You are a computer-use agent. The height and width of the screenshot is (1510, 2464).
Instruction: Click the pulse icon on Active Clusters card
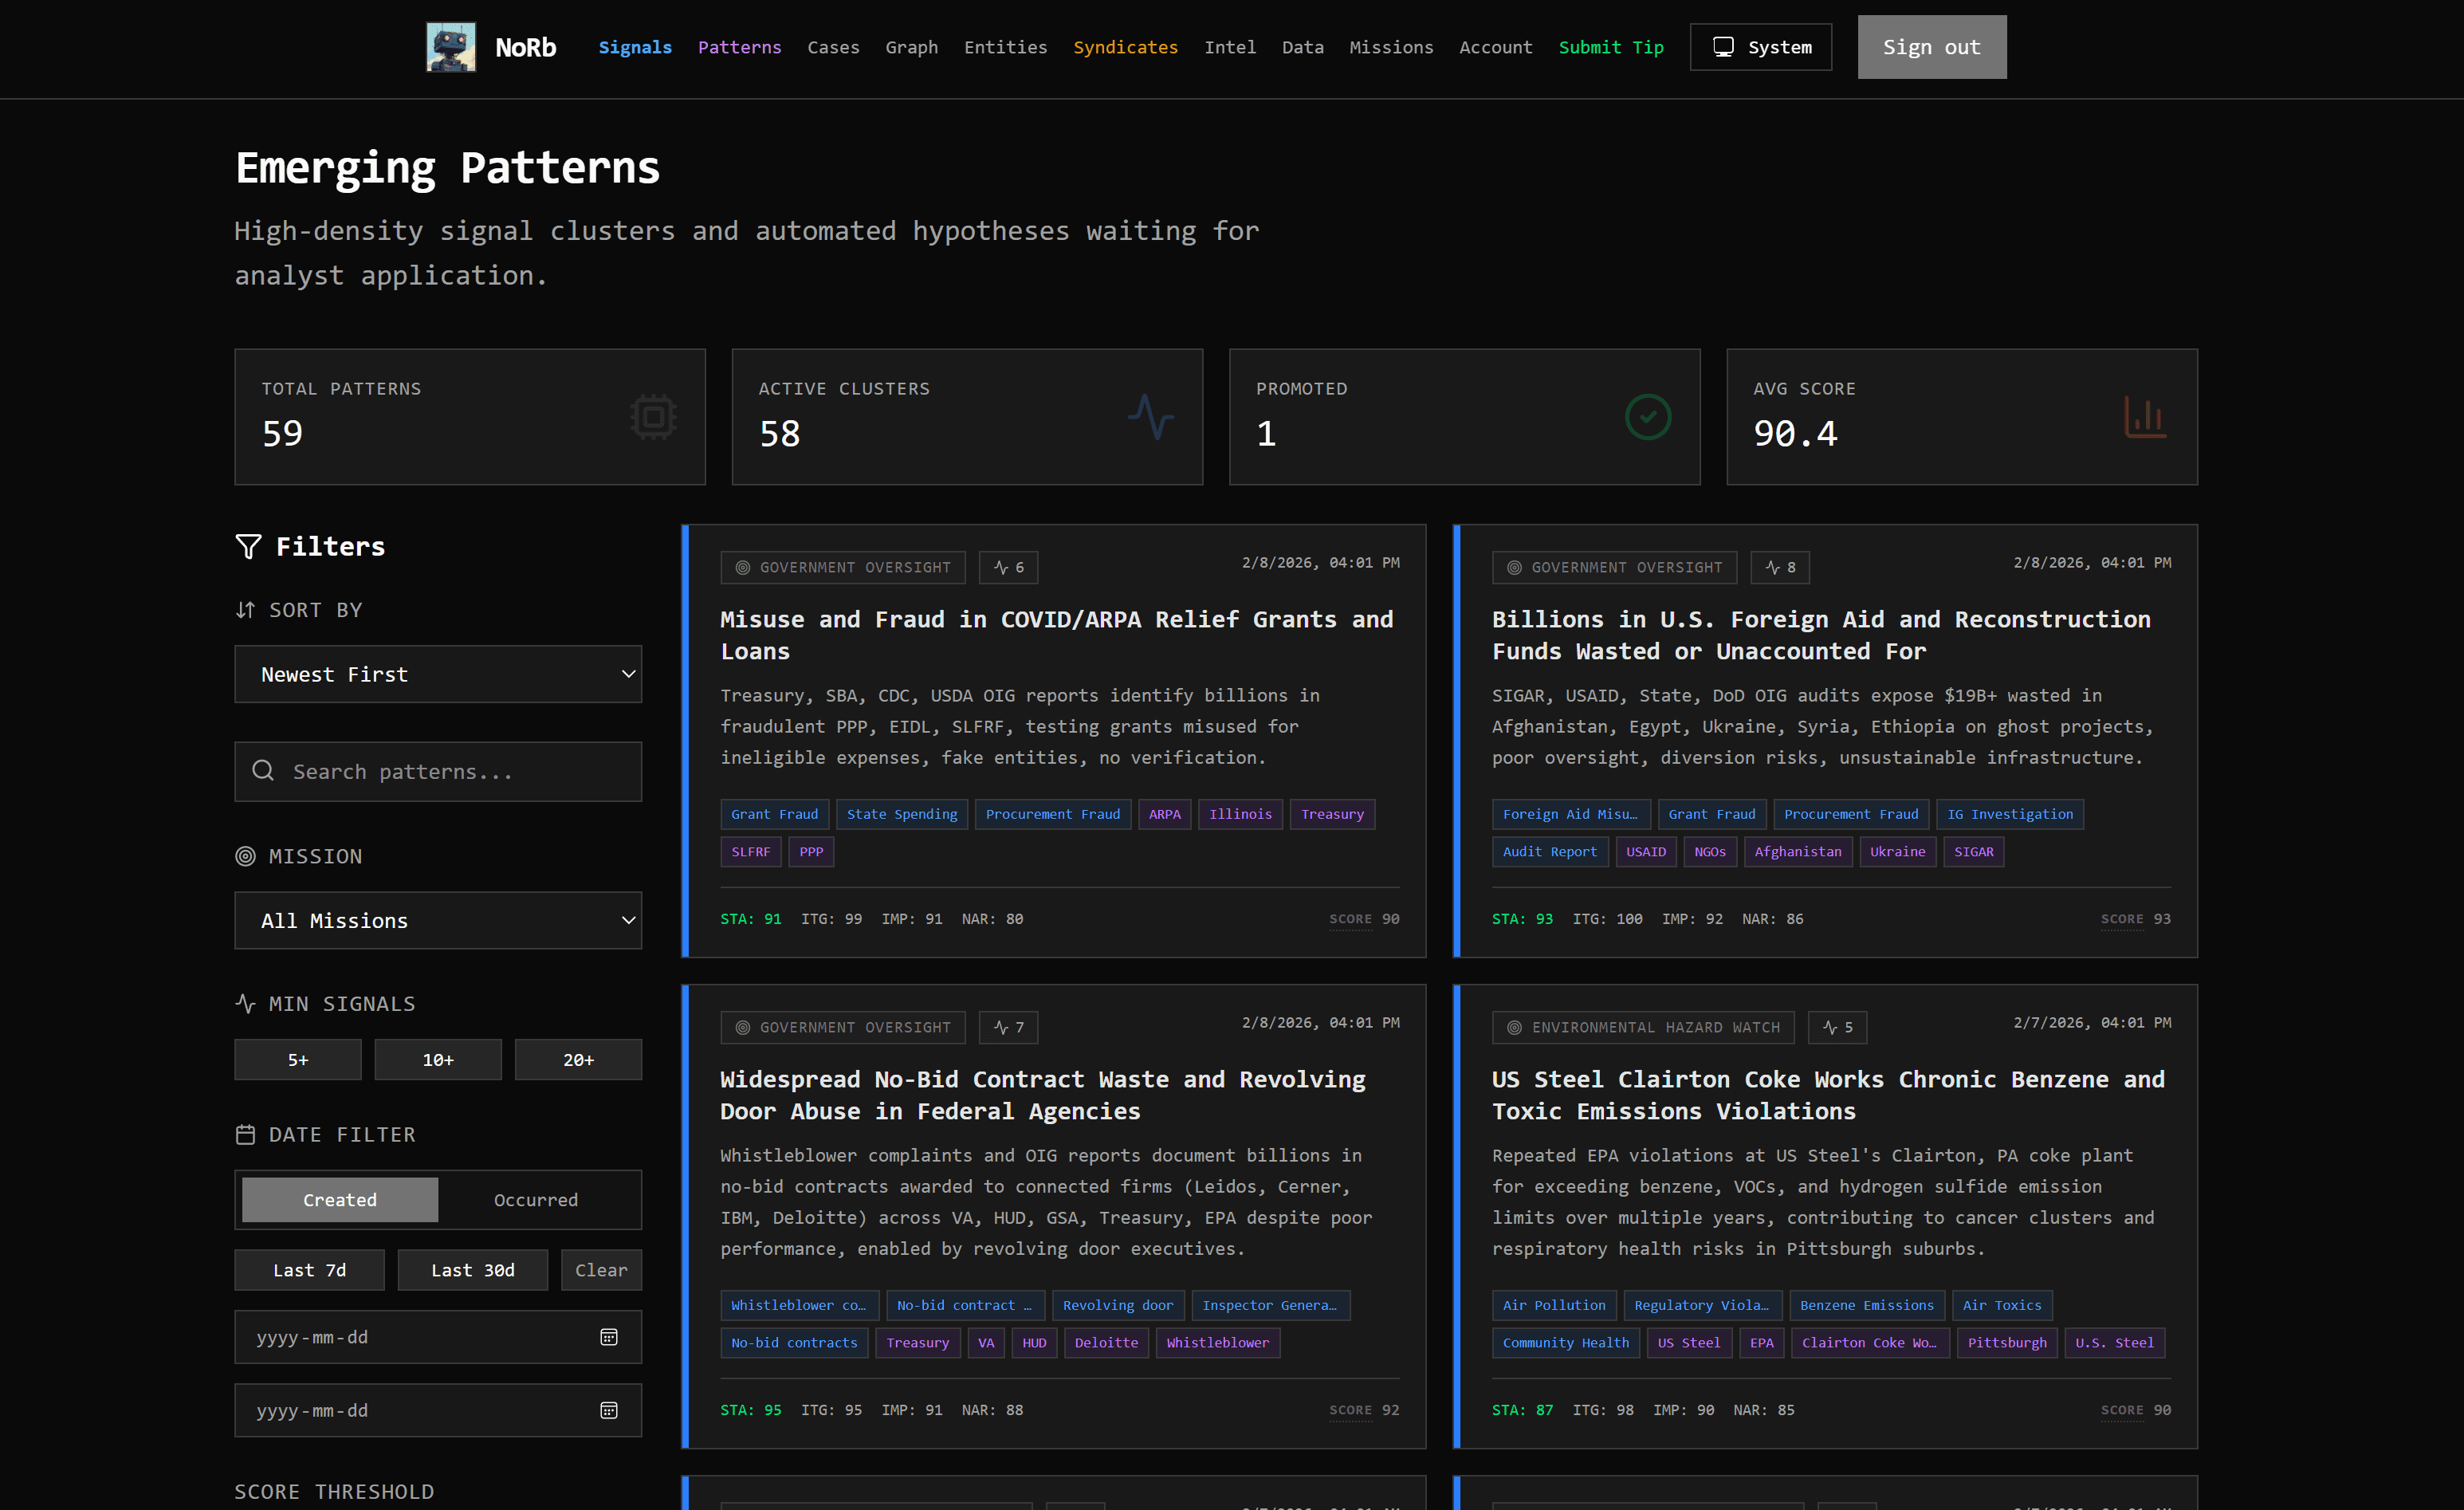click(x=1151, y=416)
